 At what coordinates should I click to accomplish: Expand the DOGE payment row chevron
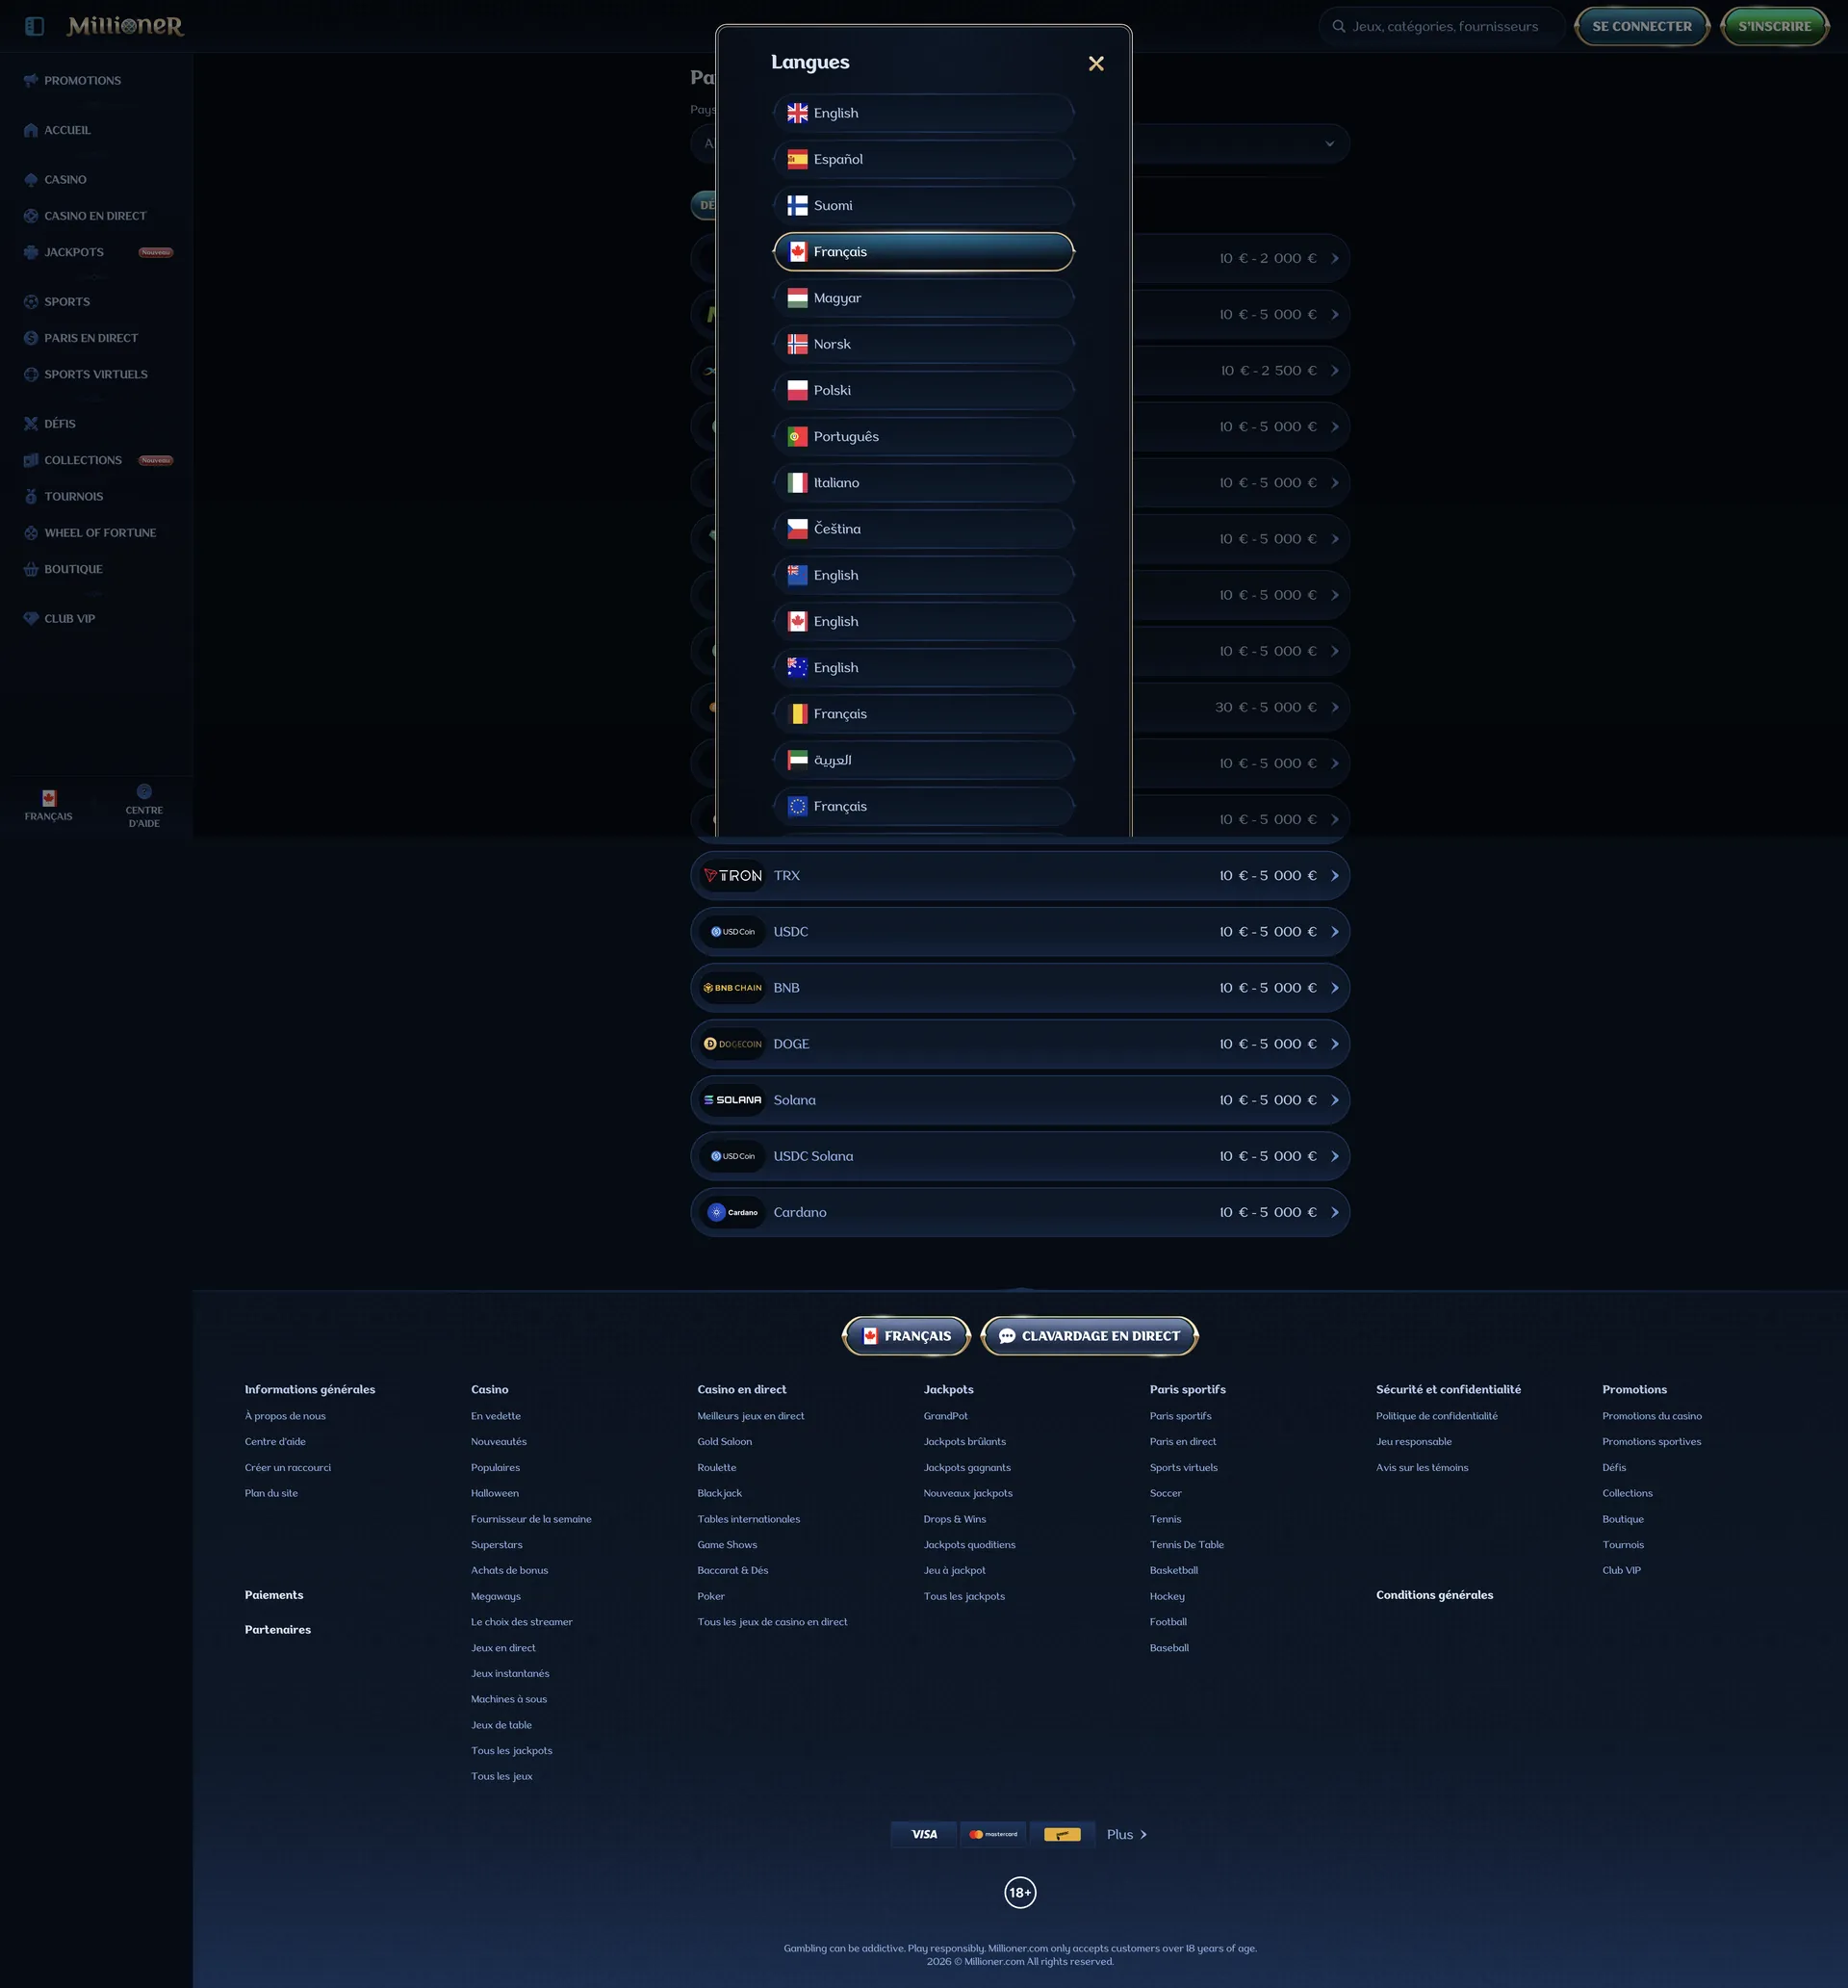pos(1334,1044)
